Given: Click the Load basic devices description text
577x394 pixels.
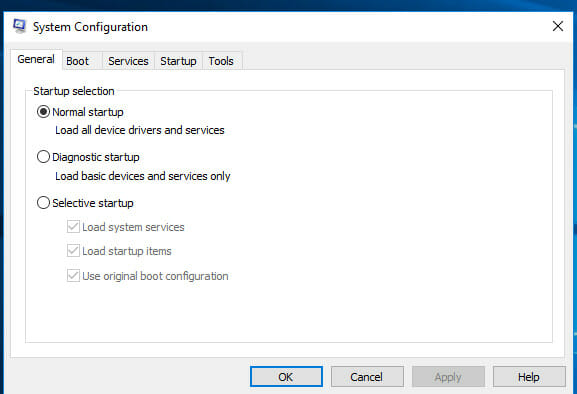Looking at the screenshot, I should [142, 176].
